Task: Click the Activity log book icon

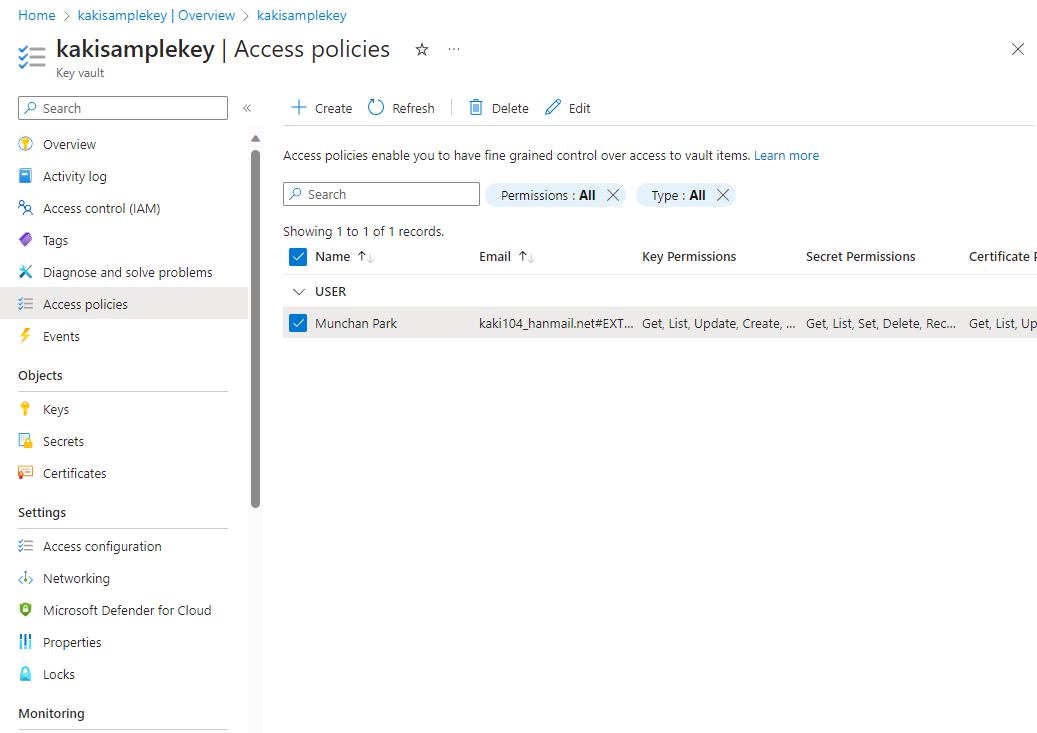Action: (x=25, y=176)
